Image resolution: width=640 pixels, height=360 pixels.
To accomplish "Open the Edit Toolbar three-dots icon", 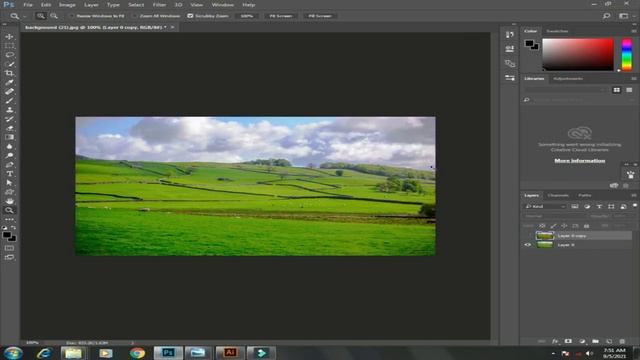I will pos(9,219).
